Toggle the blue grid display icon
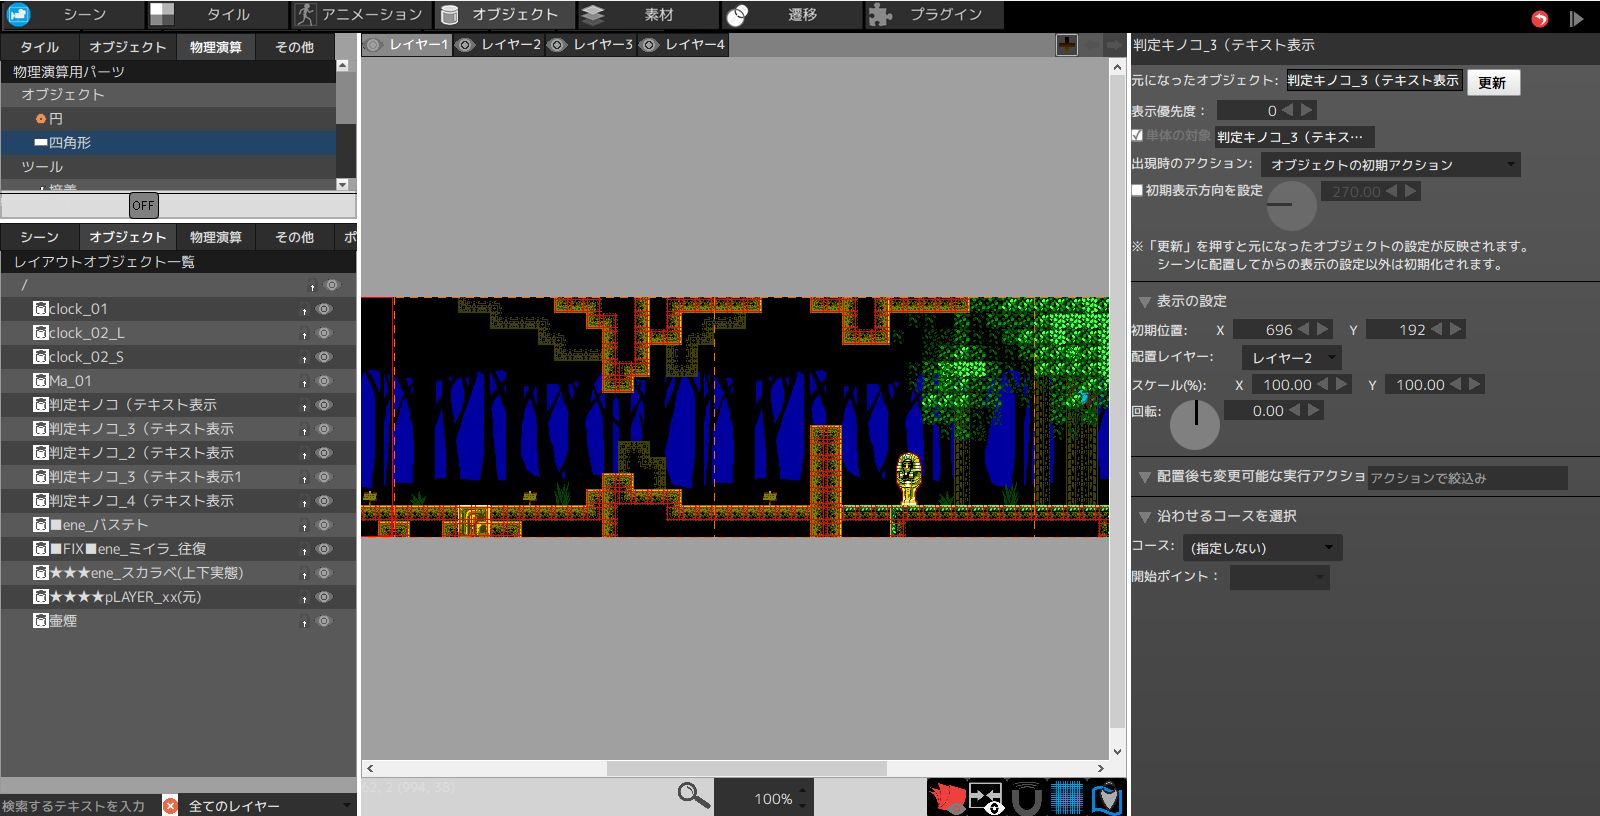The height and width of the screenshot is (816, 1600). pos(1067,798)
